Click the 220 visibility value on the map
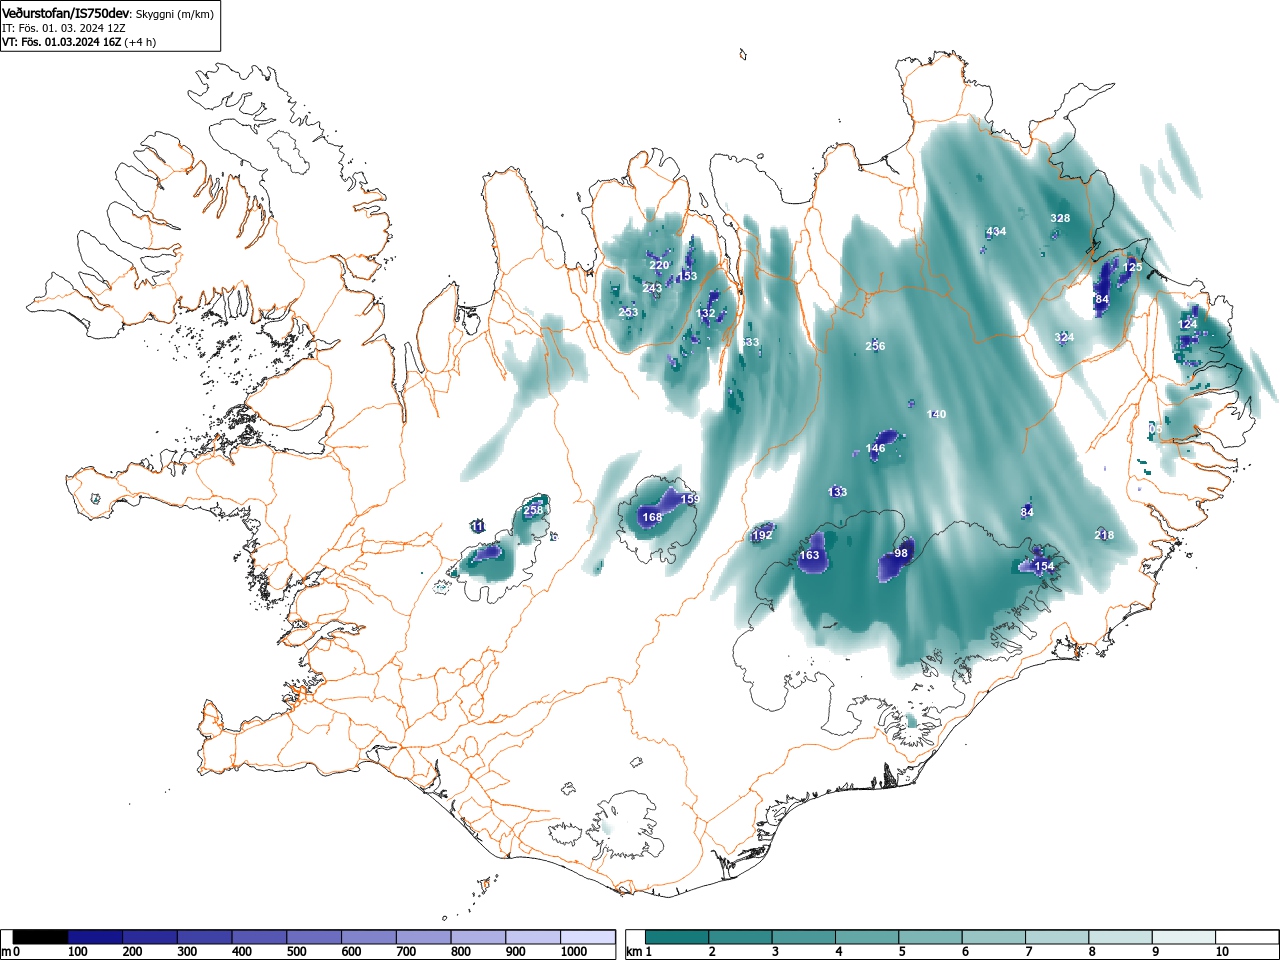Image resolution: width=1280 pixels, height=960 pixels. (x=658, y=265)
